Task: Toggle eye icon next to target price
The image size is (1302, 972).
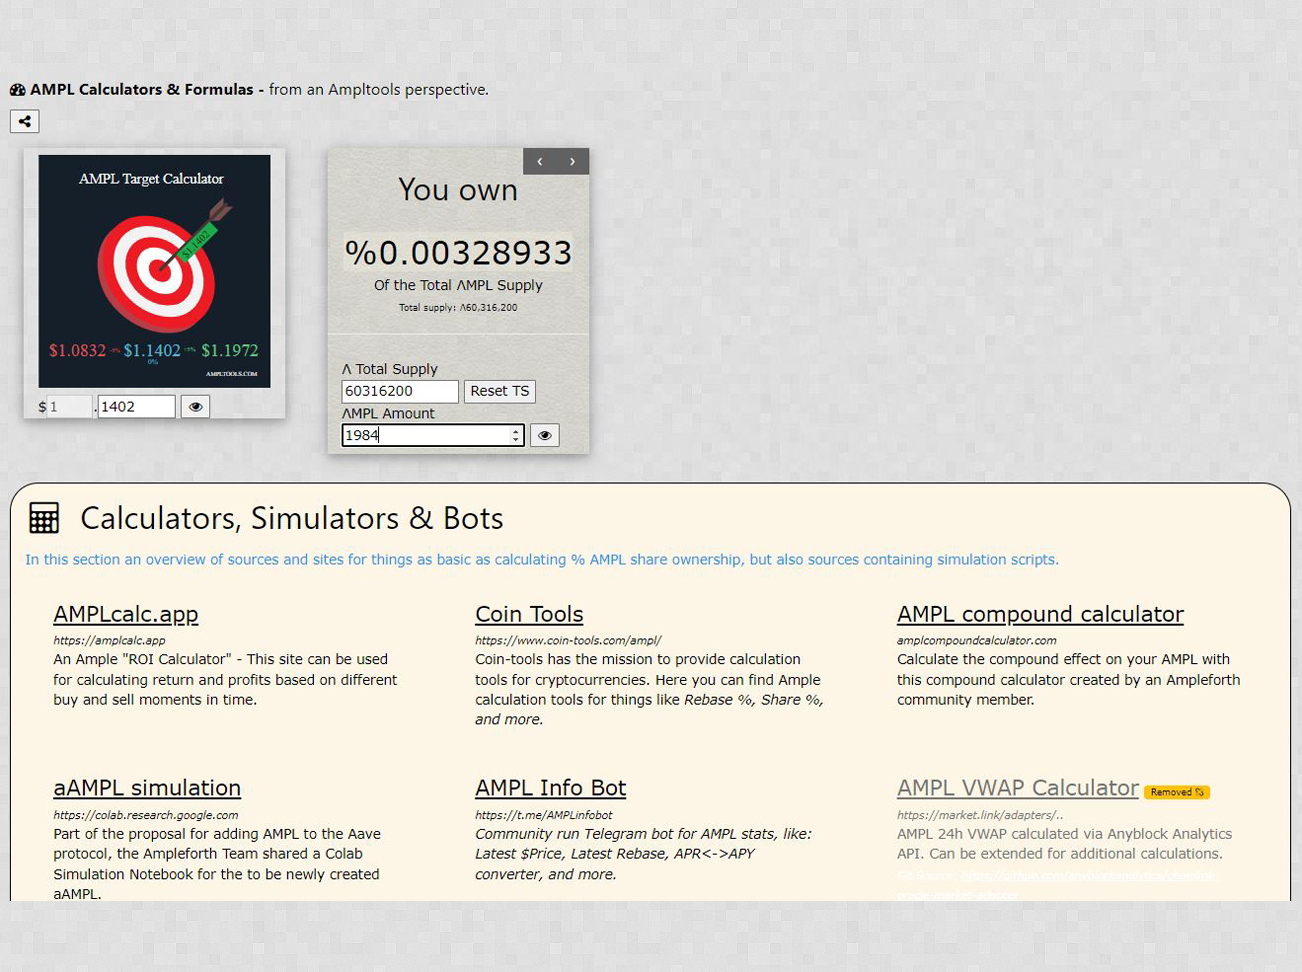Action: tap(195, 407)
